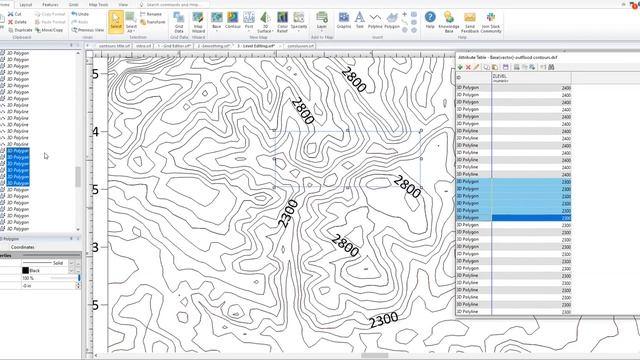Click save icon in Attribute Table toolbar
The width and height of the screenshot is (640, 360).
pyautogui.click(x=506, y=67)
